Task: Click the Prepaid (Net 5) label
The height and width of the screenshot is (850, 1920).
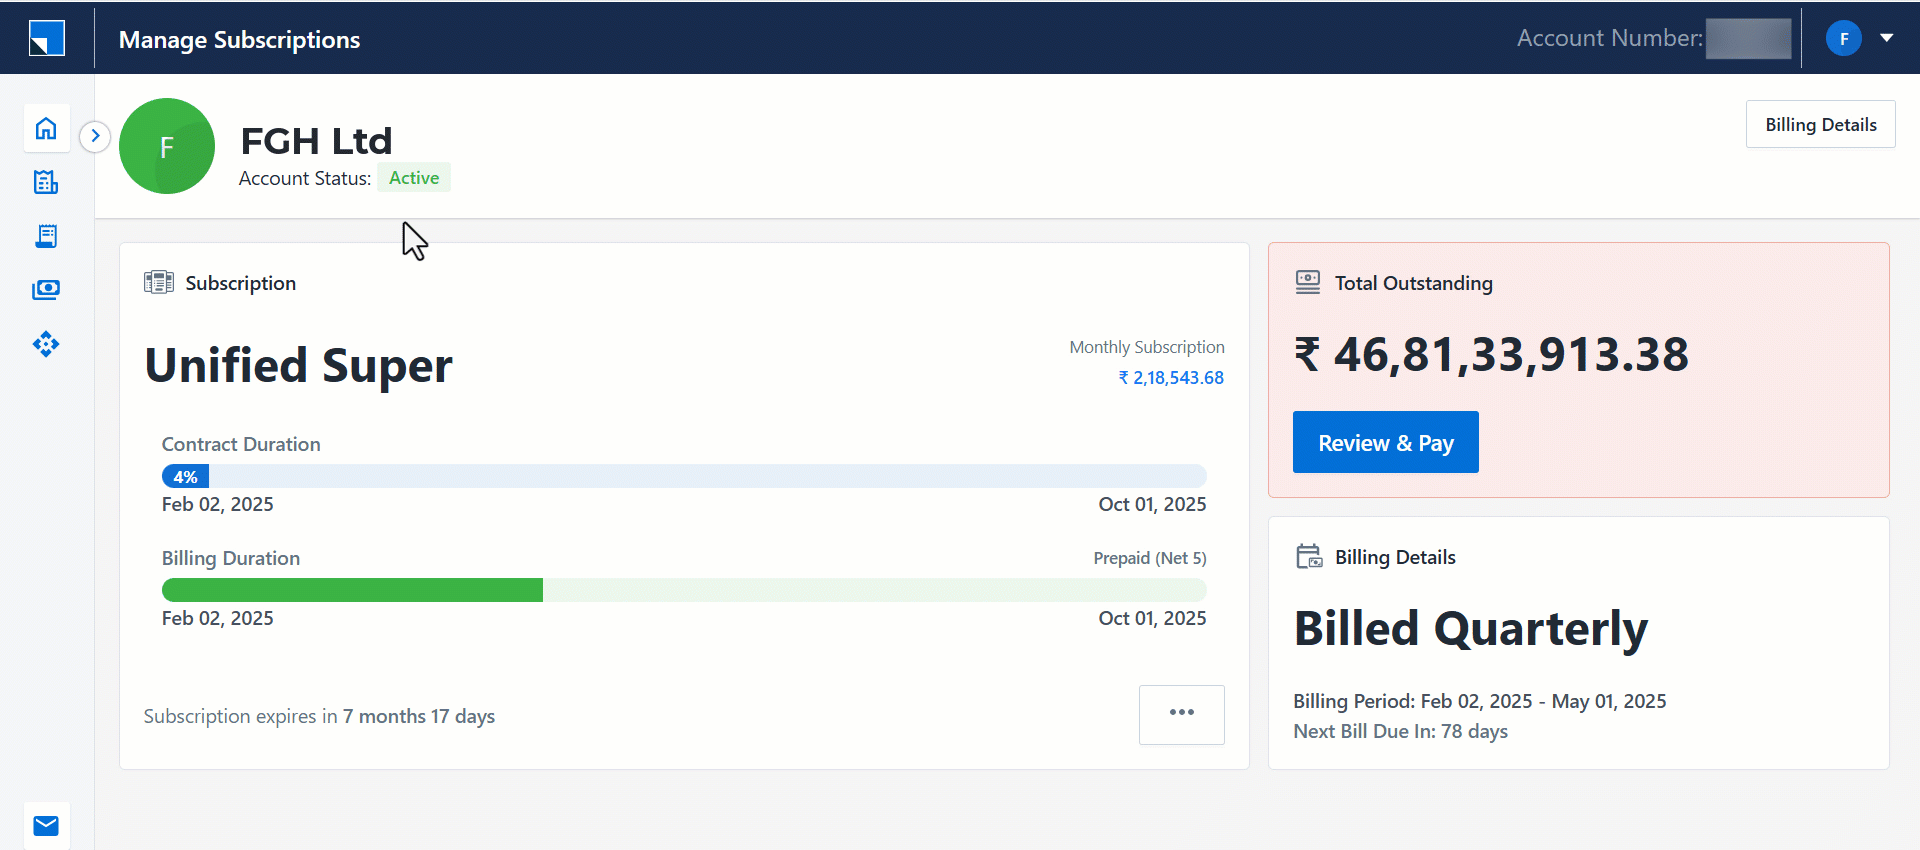Action: click(1150, 558)
